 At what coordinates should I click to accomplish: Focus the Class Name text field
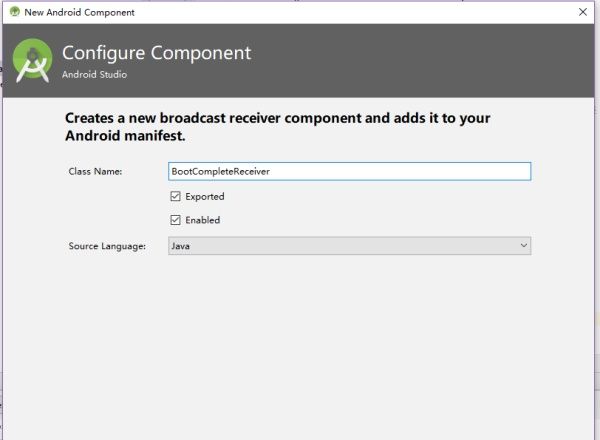pos(349,171)
